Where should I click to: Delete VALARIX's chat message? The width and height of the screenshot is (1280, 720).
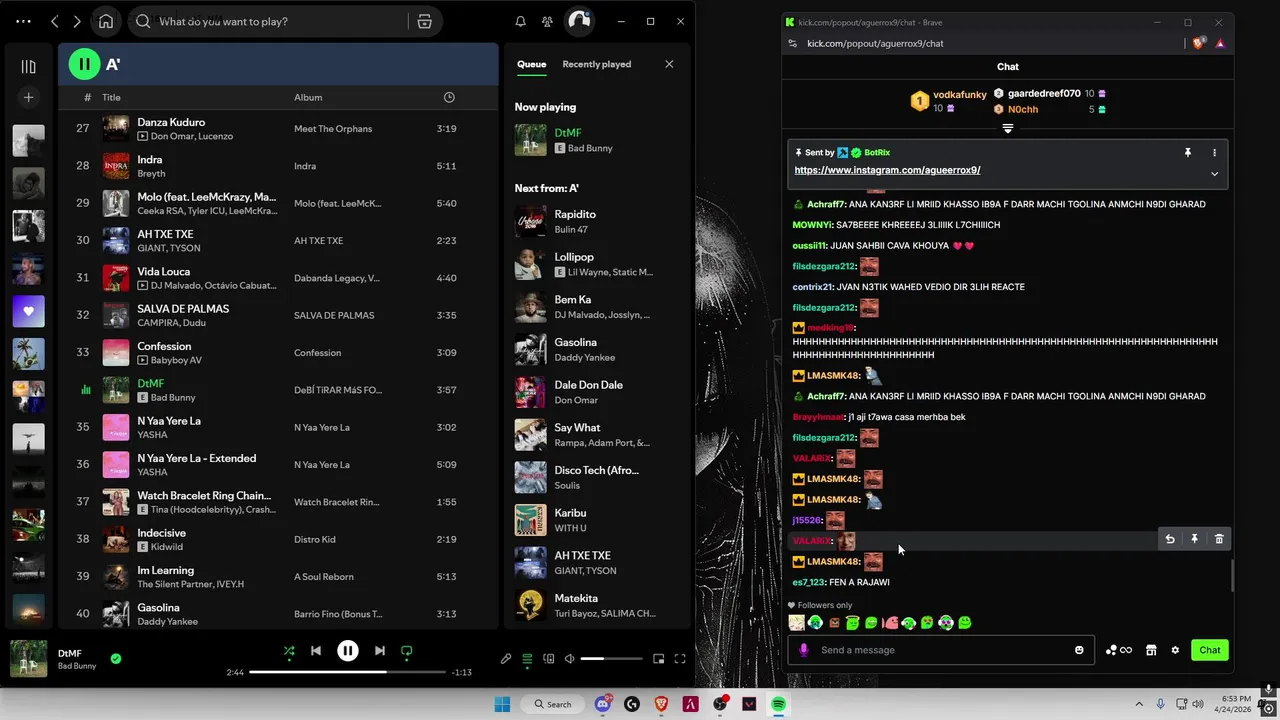1219,539
